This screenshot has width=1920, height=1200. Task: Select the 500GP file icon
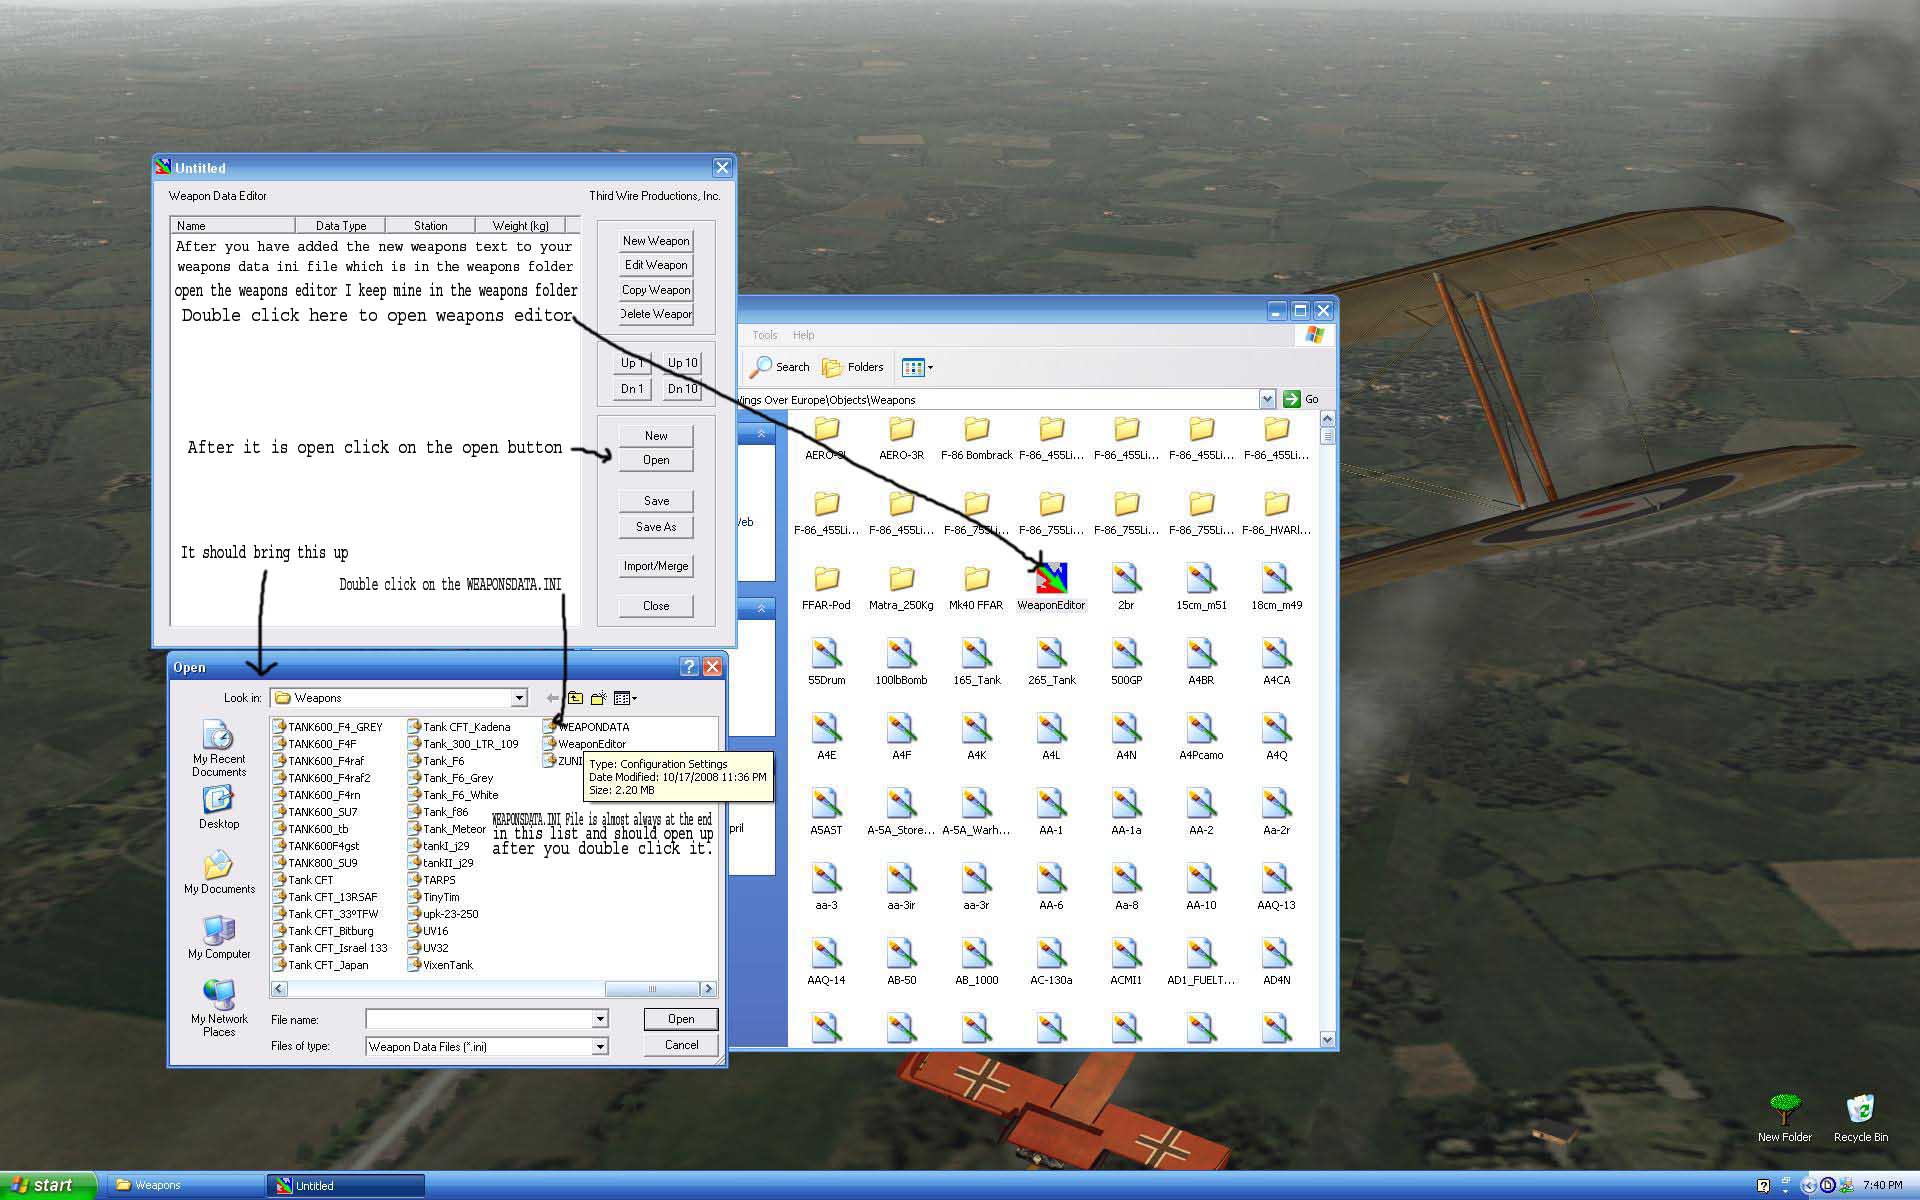1126,661
